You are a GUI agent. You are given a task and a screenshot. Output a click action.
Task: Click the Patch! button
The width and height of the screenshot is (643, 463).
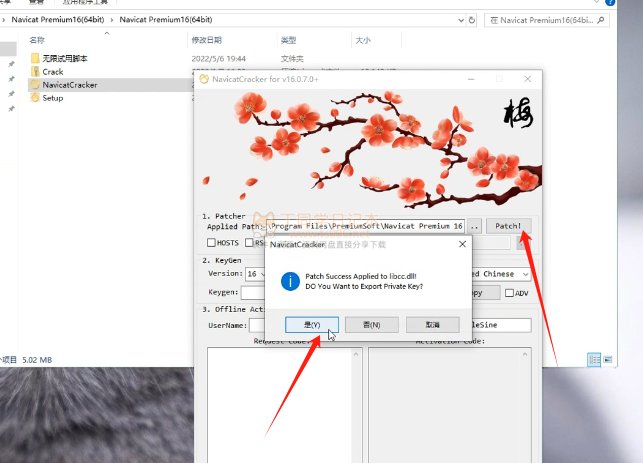coord(508,226)
